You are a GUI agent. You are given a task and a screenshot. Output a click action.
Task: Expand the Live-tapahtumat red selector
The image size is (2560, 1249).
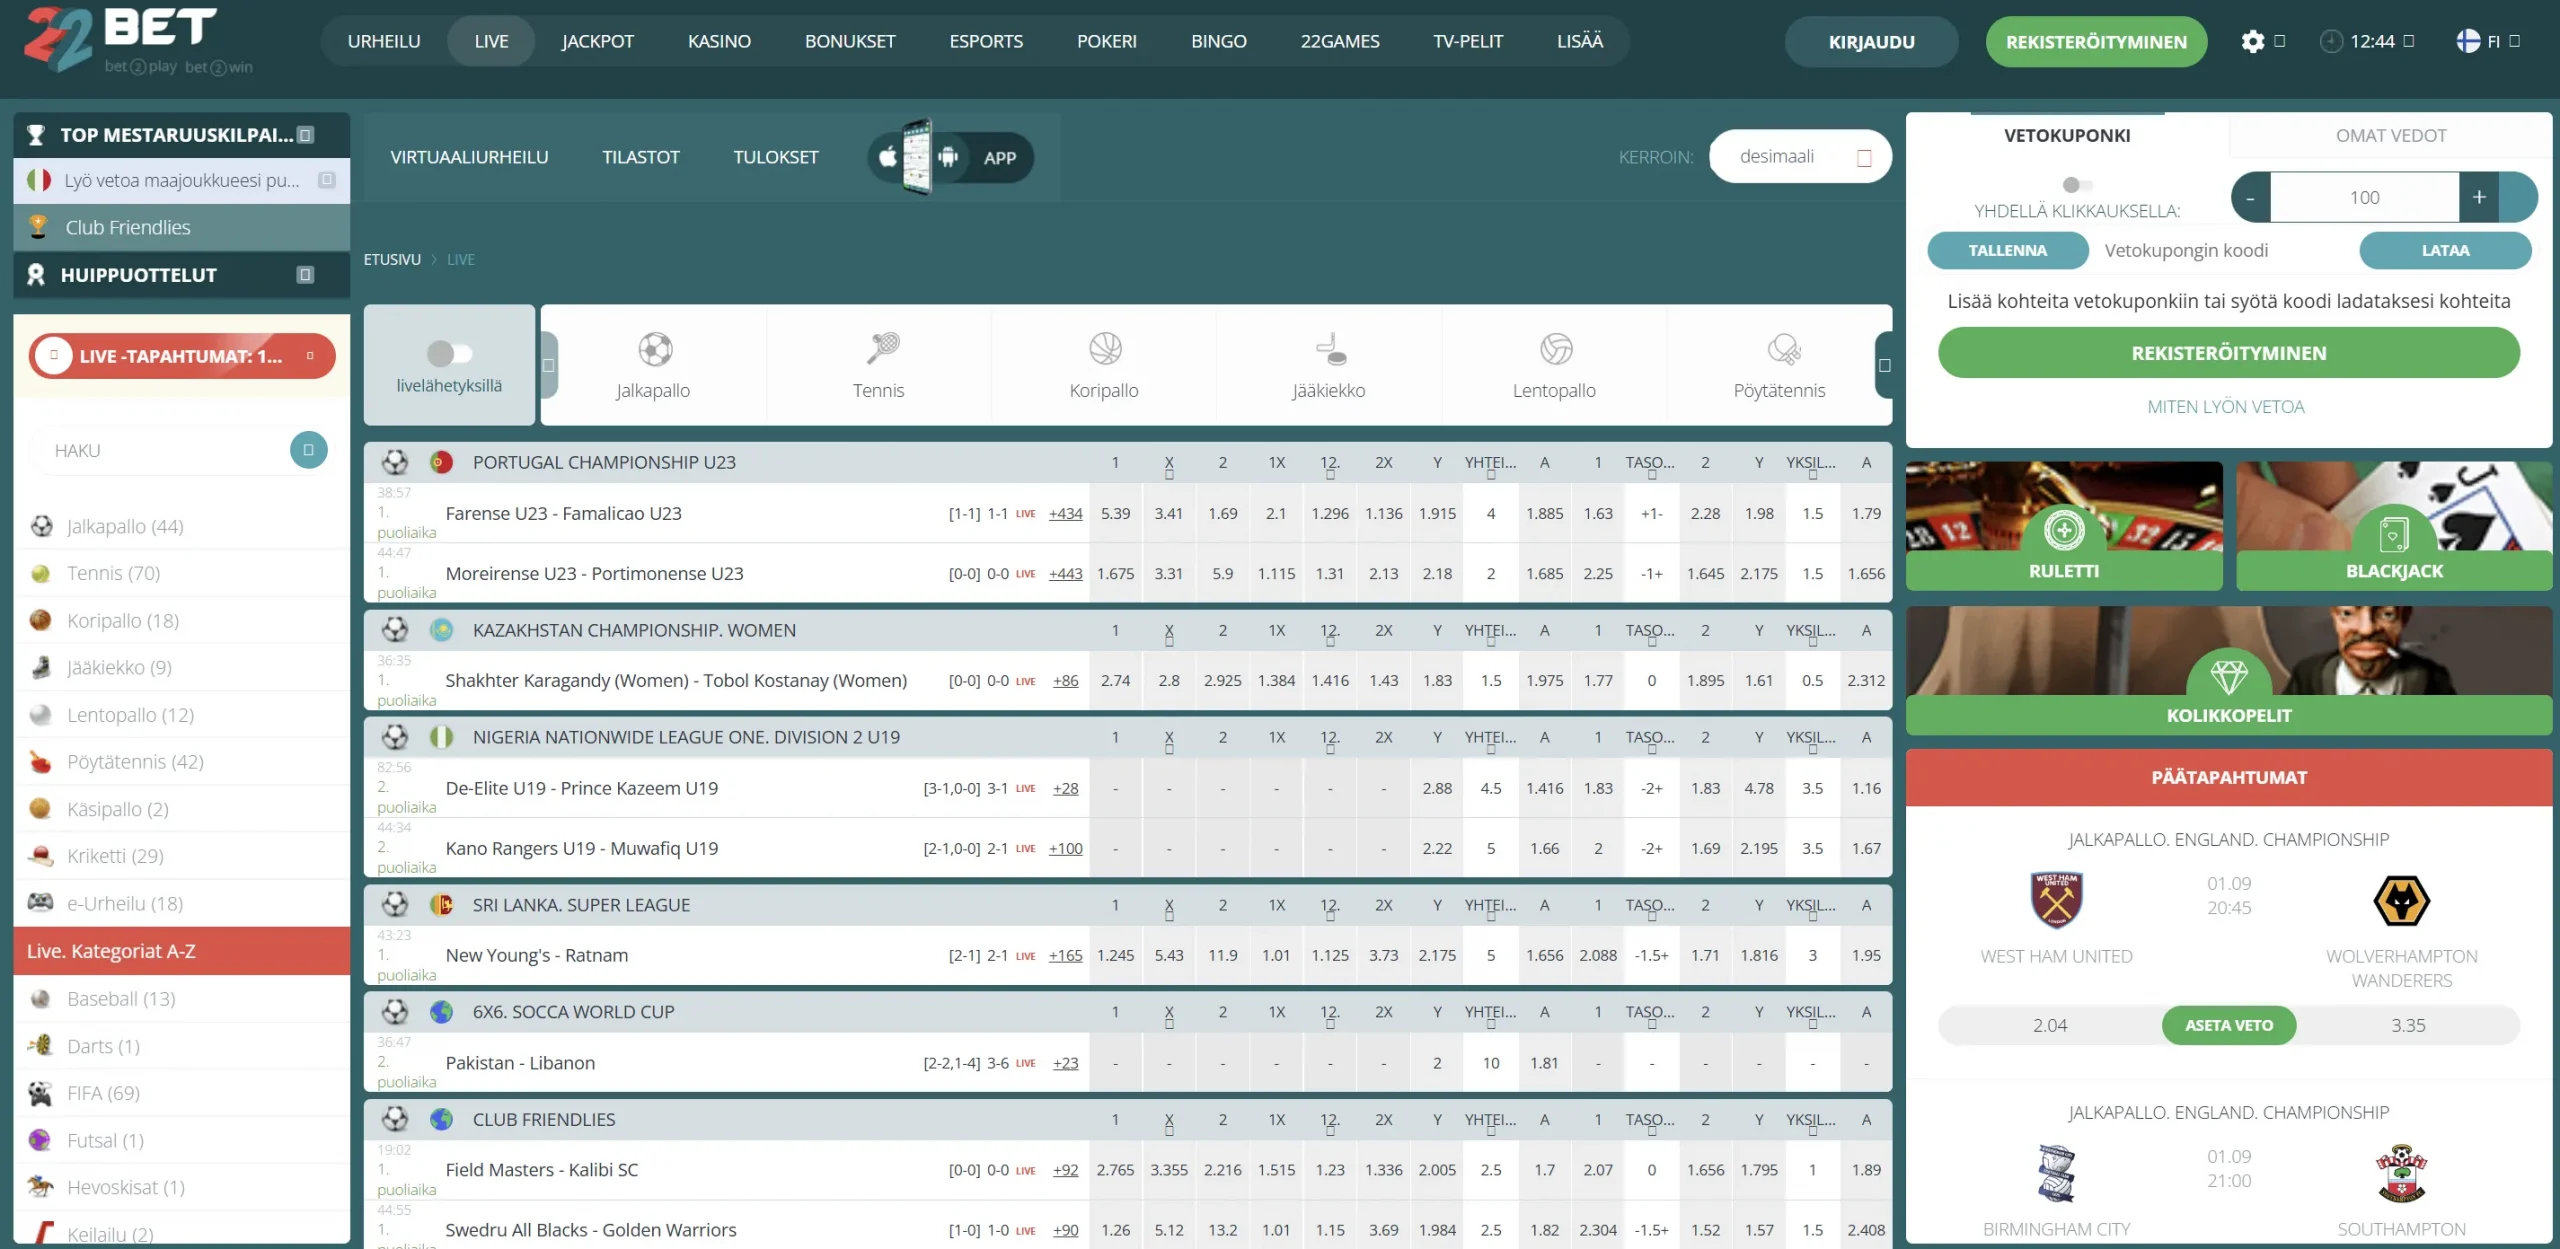(x=182, y=356)
